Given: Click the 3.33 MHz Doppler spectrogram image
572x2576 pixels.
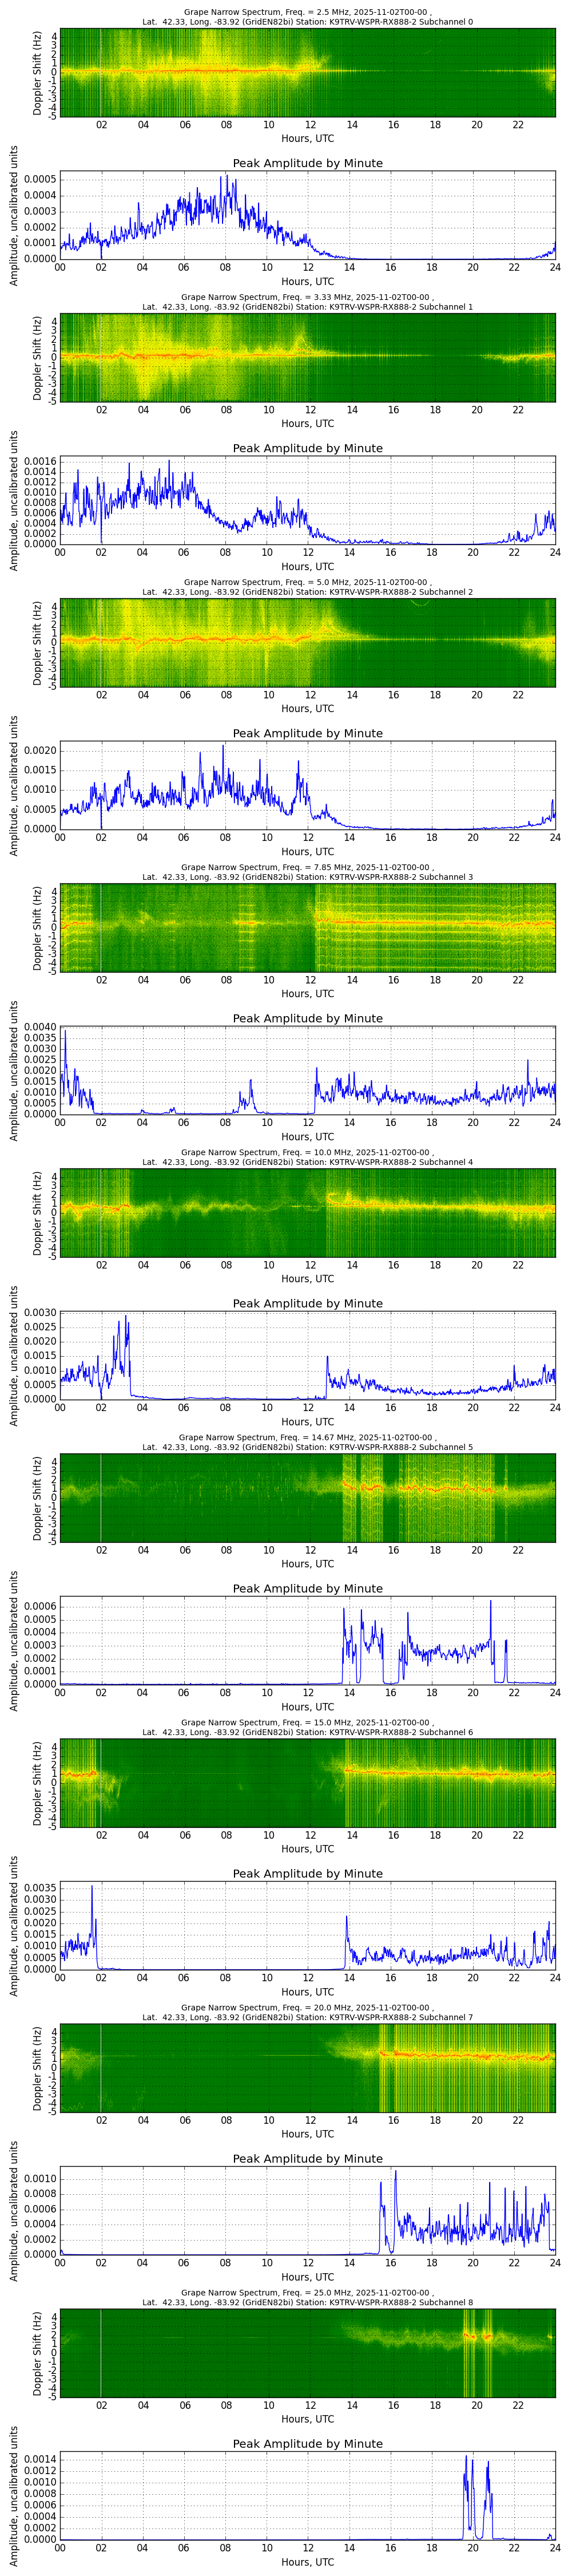Looking at the screenshot, I should coord(308,358).
